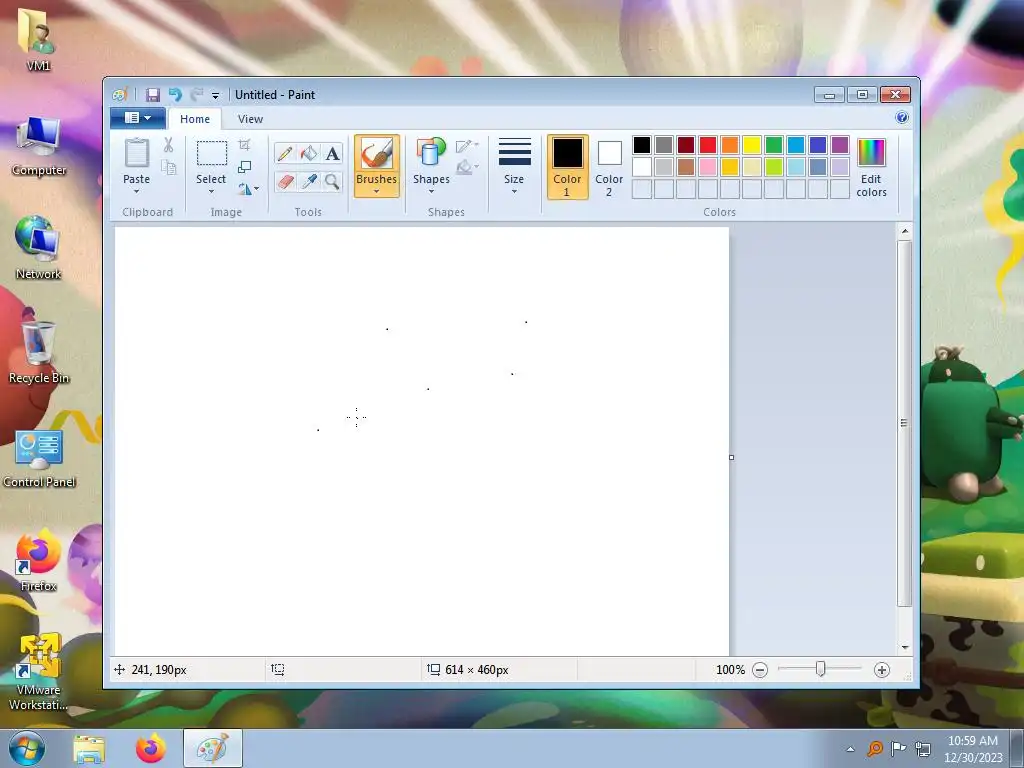Pick the orange color swatch
This screenshot has width=1024, height=768.
tap(730, 145)
